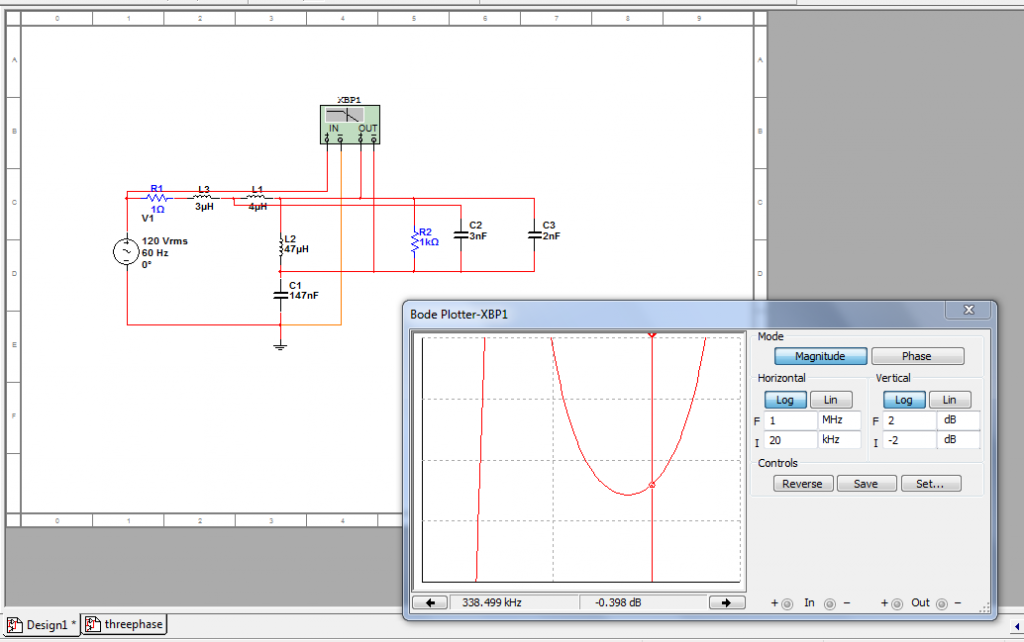The height and width of the screenshot is (642, 1024).
Task: Select resistor R2 1kΩ
Action: pos(415,240)
